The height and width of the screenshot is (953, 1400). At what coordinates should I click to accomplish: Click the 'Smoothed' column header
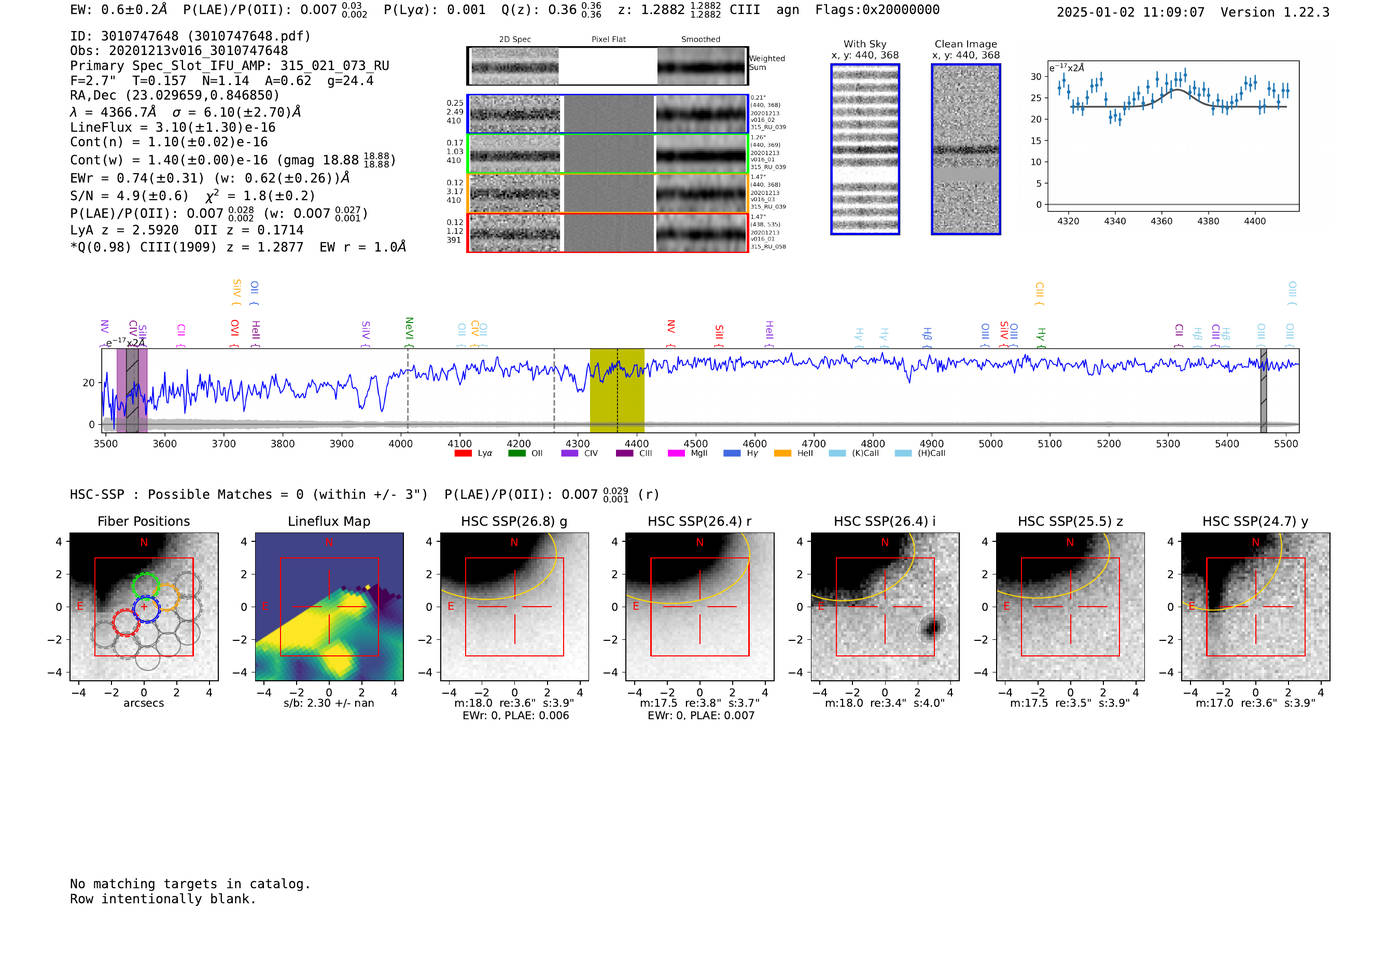[701, 40]
